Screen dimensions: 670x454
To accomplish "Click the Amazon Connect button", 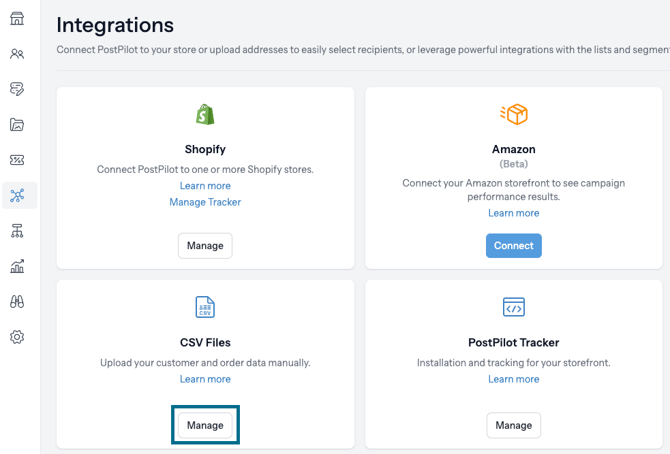I will pyautogui.click(x=514, y=246).
